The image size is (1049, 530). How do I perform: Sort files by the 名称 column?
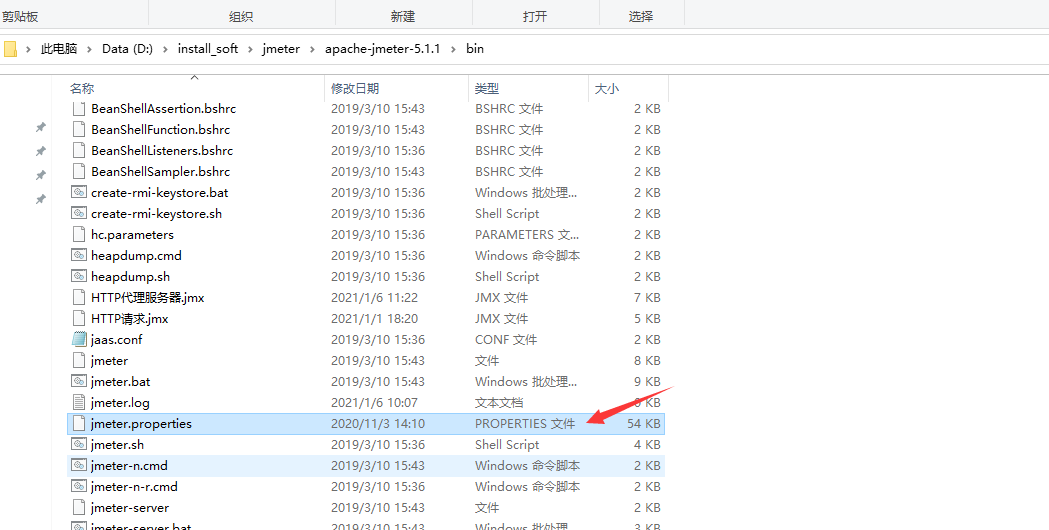tap(82, 88)
